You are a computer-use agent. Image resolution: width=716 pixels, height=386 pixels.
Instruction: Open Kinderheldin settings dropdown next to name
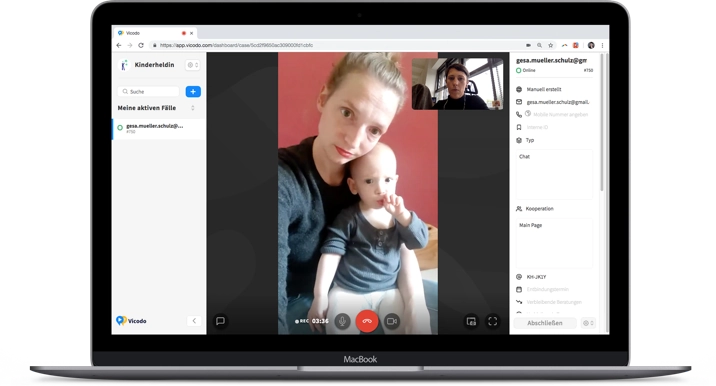[193, 65]
